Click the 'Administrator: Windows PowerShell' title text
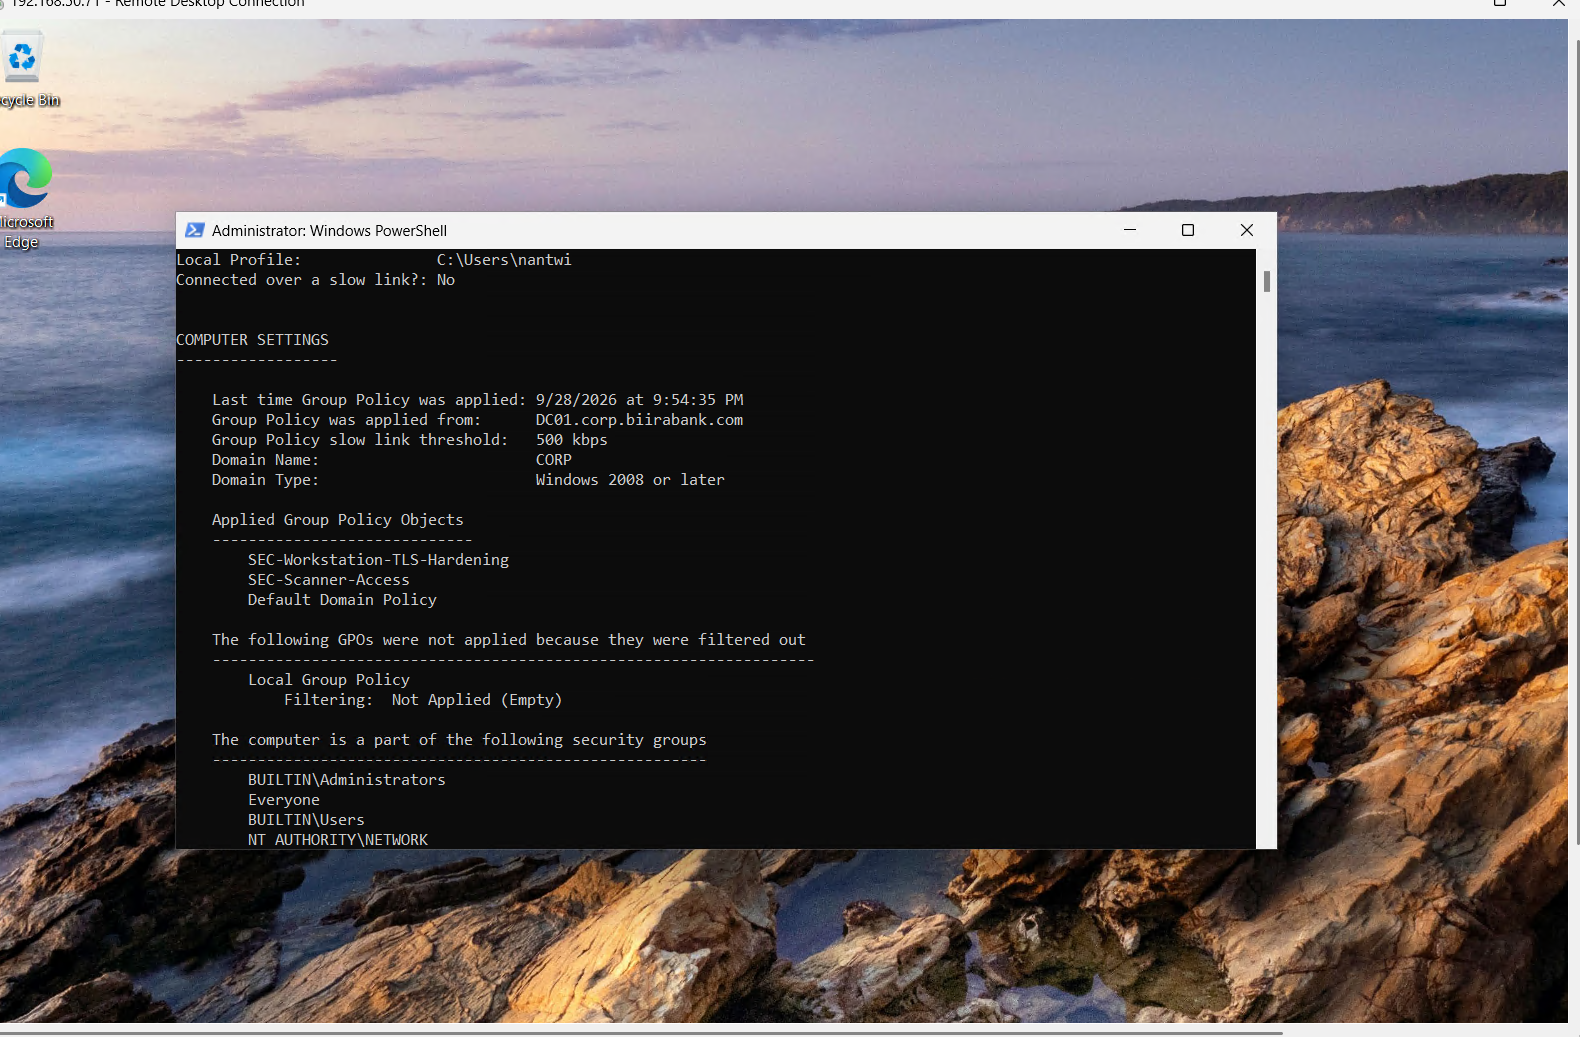 tap(329, 230)
